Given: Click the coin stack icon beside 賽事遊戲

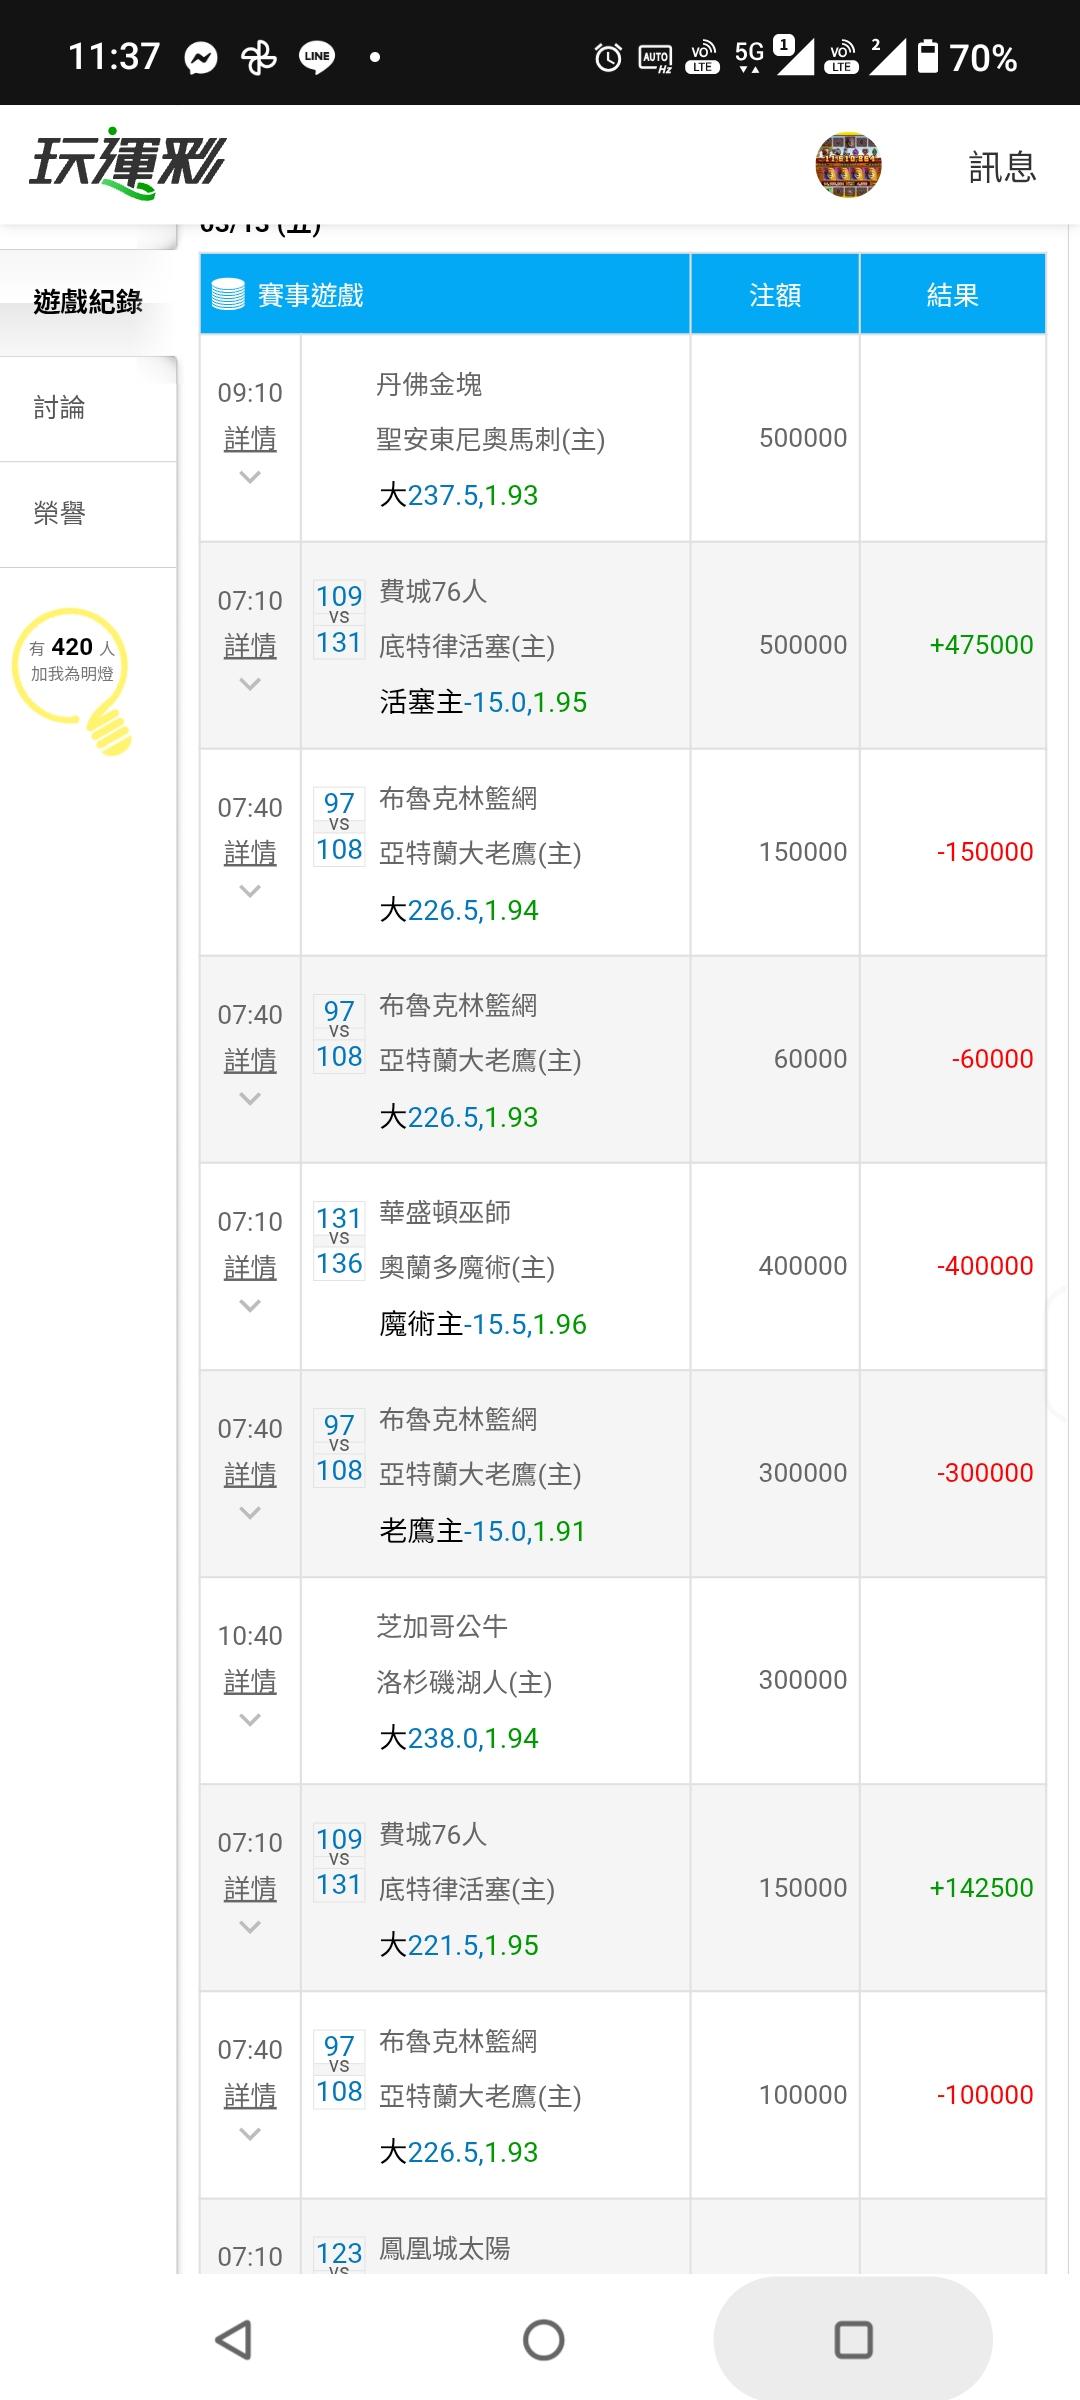Looking at the screenshot, I should pos(228,295).
